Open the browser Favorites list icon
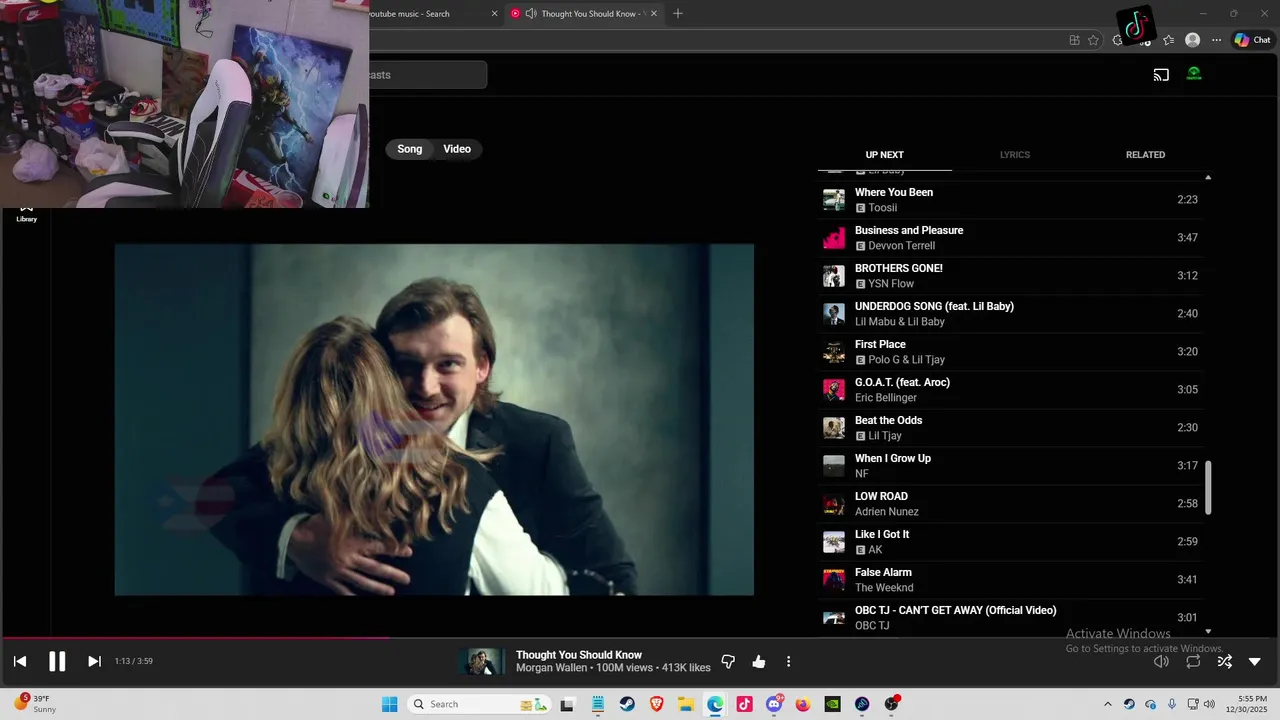 tap(1168, 40)
